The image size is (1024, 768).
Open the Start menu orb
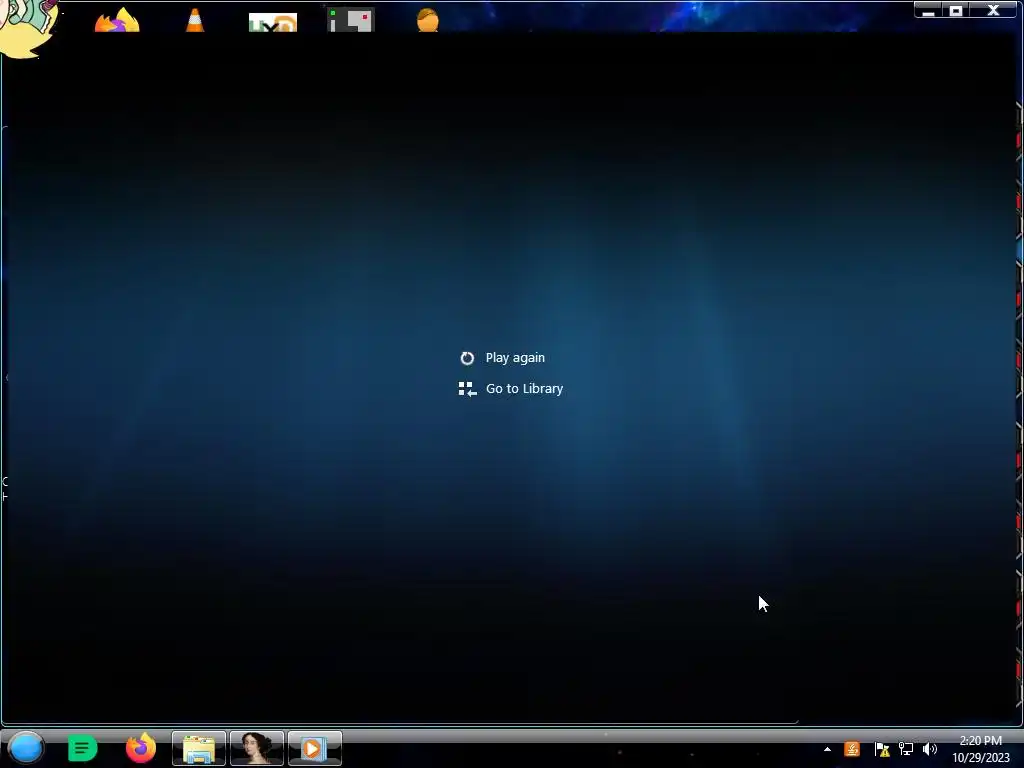point(26,748)
